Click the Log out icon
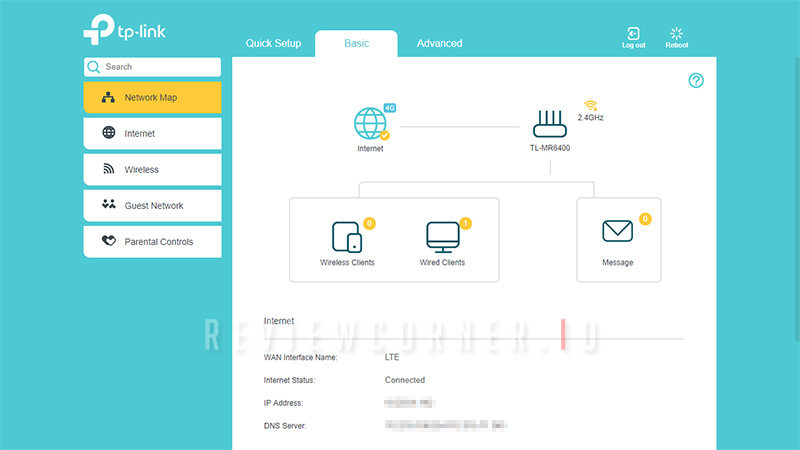This screenshot has height=450, width=800. (x=633, y=34)
